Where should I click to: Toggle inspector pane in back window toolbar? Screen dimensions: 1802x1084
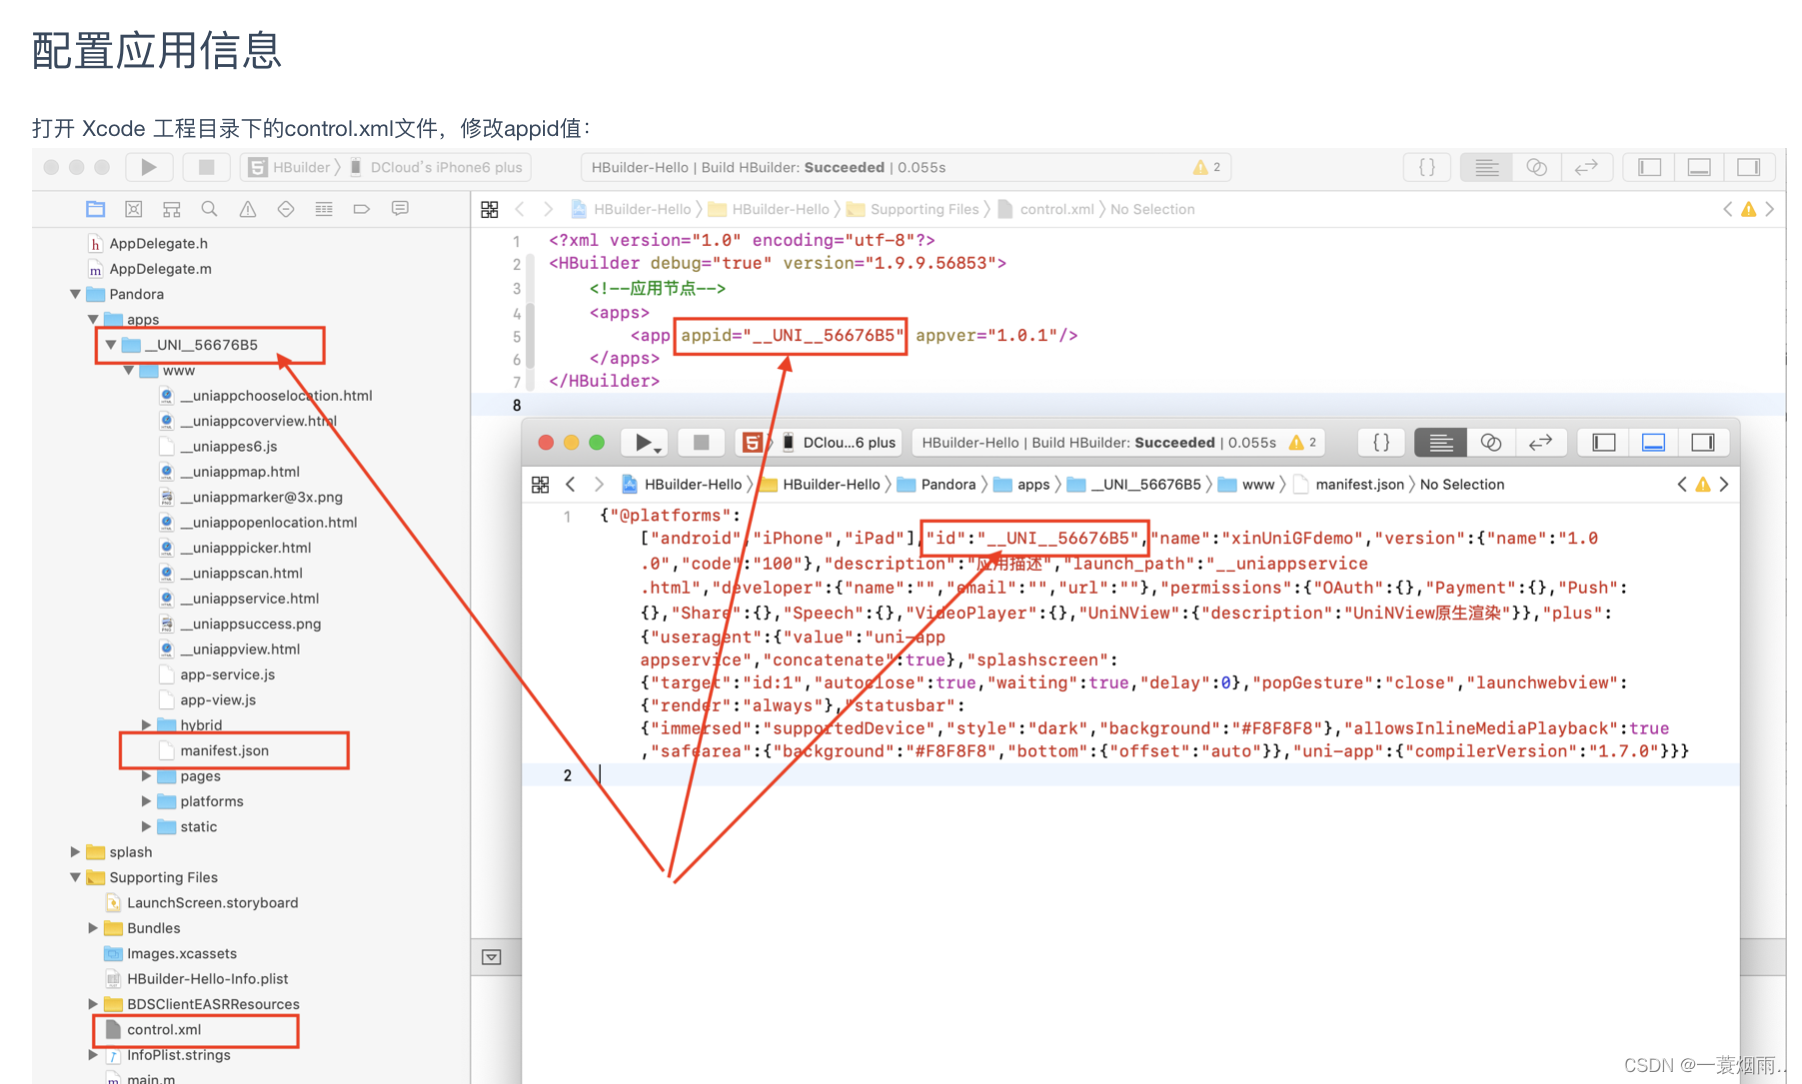pyautogui.click(x=1748, y=167)
